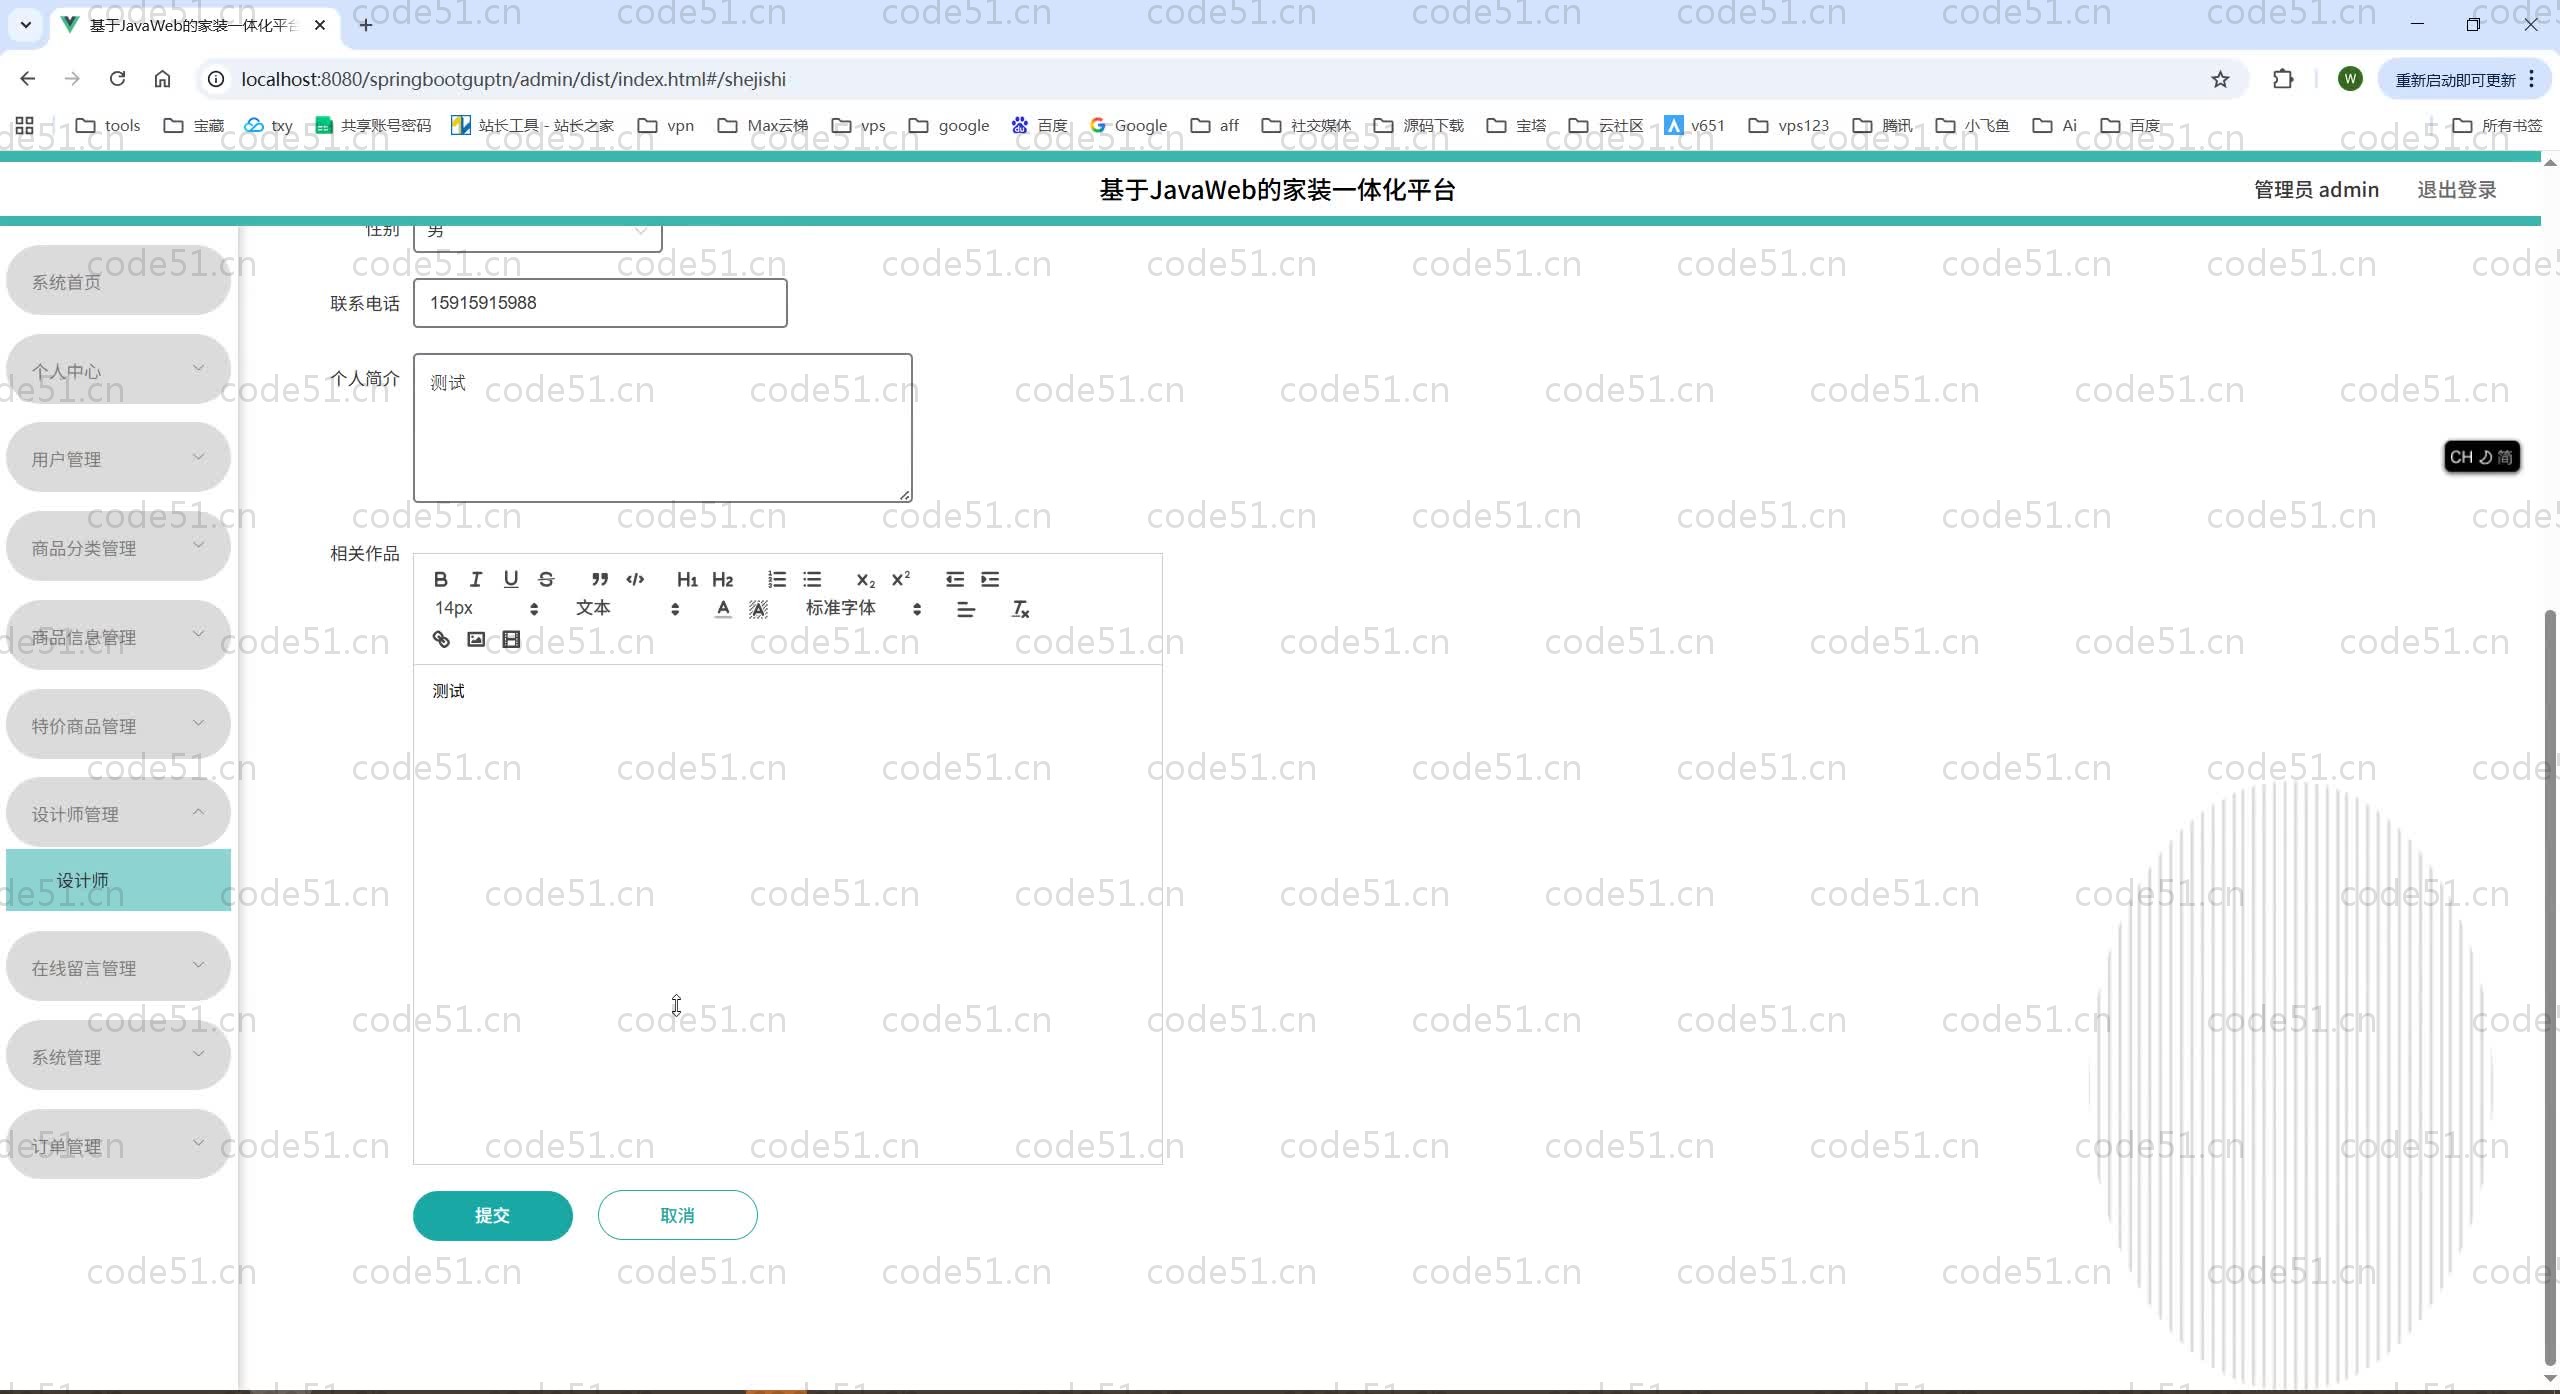The image size is (2560, 1394).
Task: Insert an image in the editor
Action: tap(476, 639)
